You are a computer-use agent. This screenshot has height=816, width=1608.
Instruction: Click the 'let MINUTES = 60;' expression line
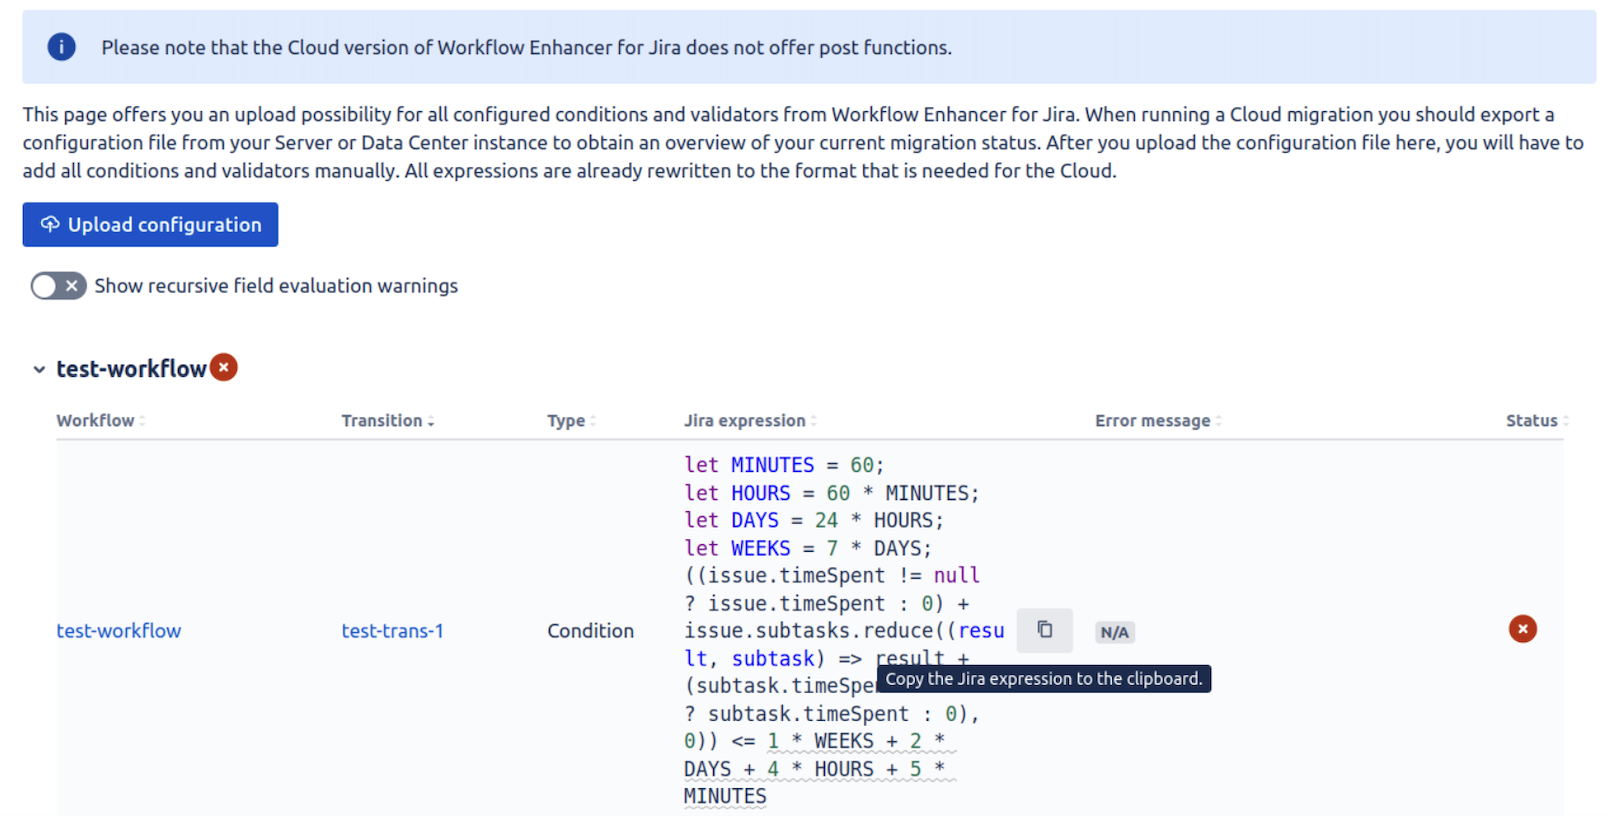(x=783, y=465)
